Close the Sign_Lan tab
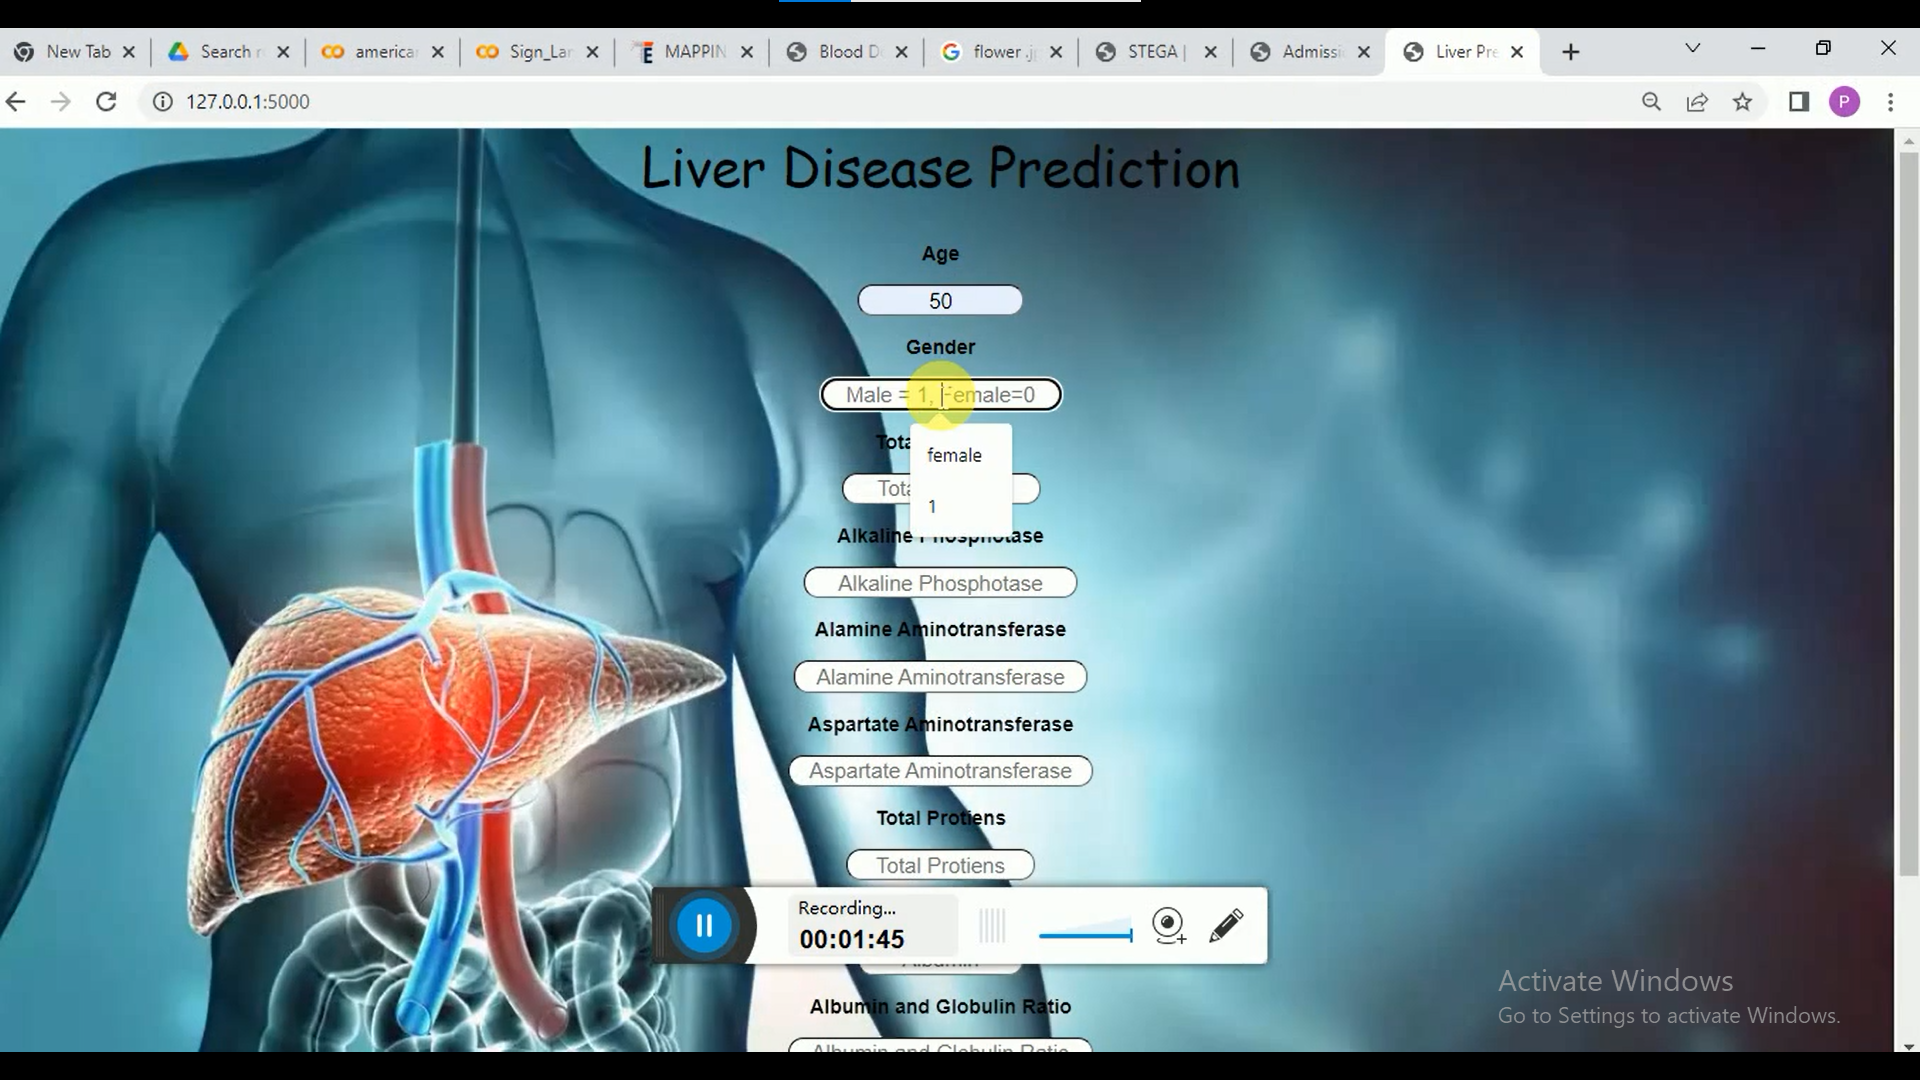1920x1080 pixels. (592, 52)
